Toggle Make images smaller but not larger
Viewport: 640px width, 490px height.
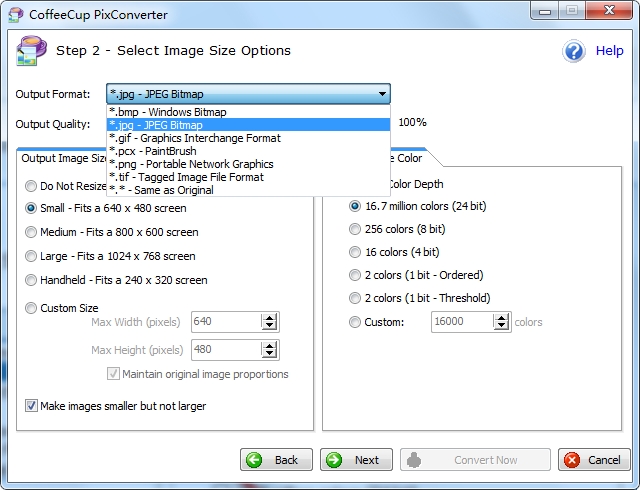pos(32,406)
